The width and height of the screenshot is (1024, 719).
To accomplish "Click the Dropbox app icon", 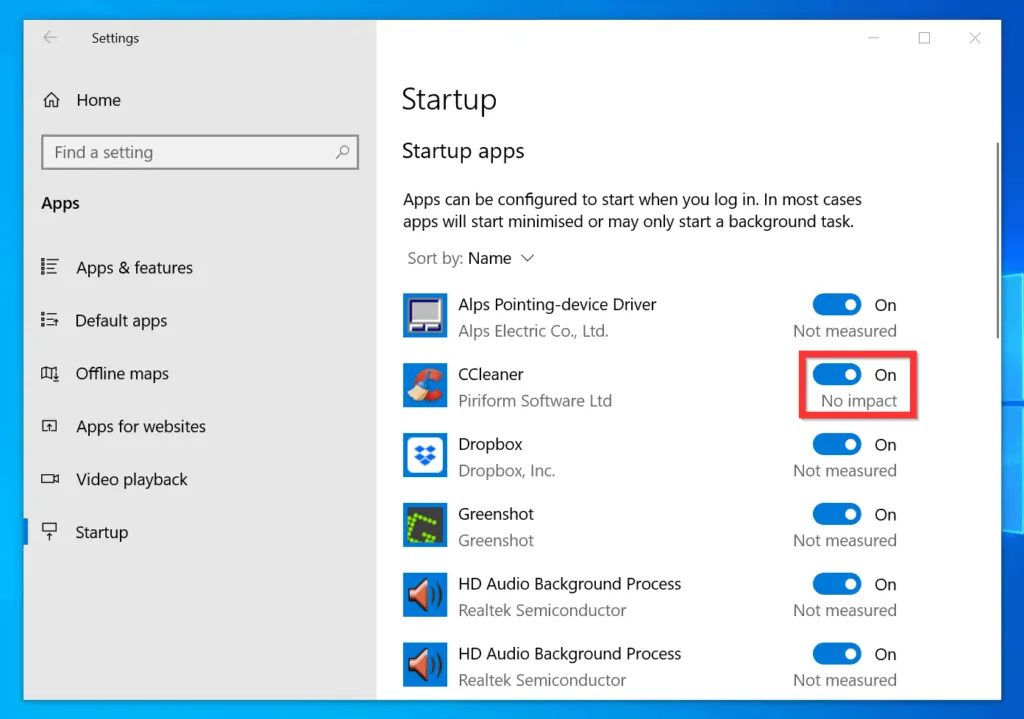I will tap(424, 456).
